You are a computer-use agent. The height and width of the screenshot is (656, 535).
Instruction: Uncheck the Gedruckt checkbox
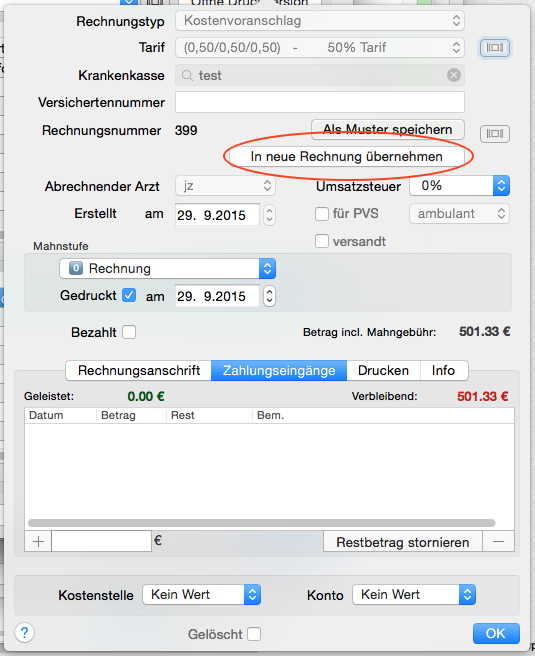tap(129, 295)
